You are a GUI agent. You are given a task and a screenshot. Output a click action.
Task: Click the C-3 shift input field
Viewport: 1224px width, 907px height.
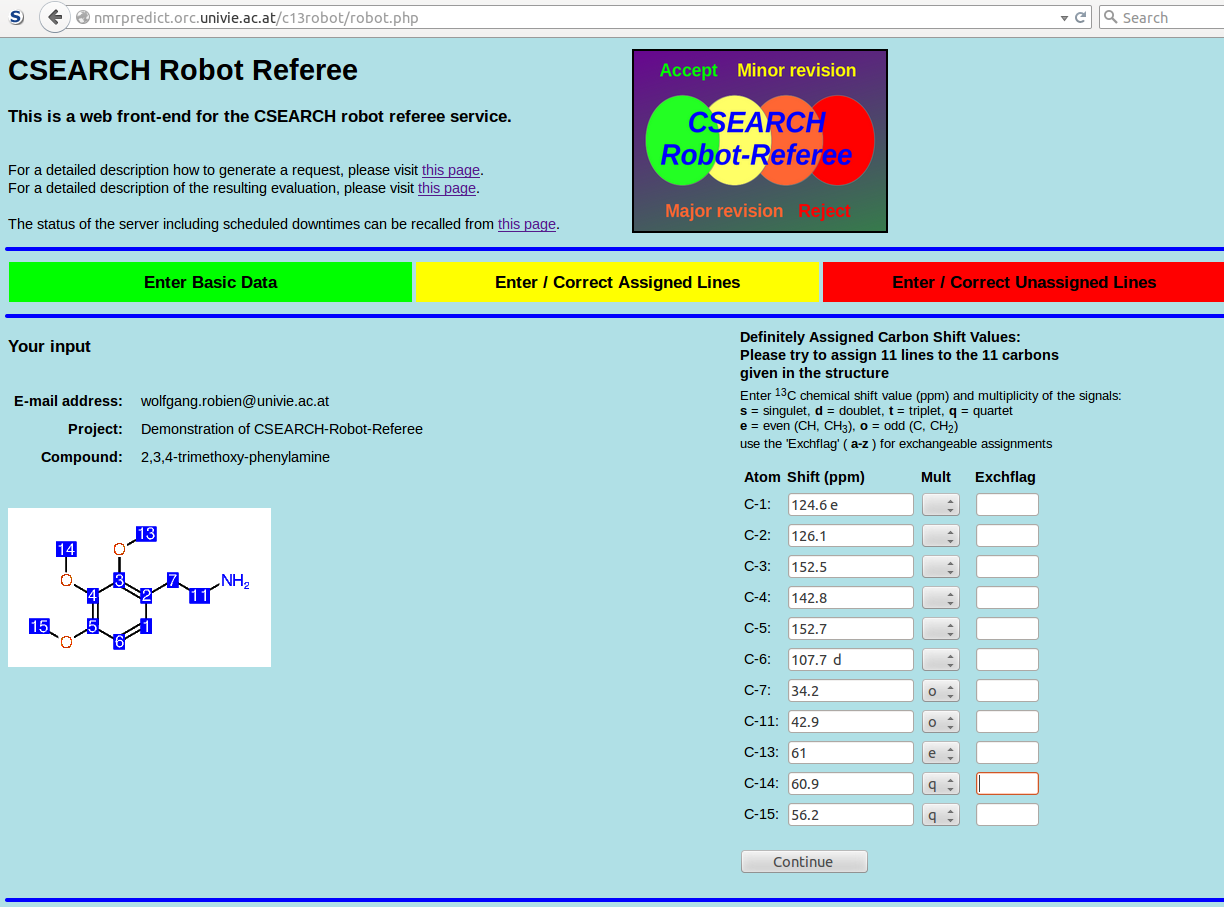[x=850, y=567]
